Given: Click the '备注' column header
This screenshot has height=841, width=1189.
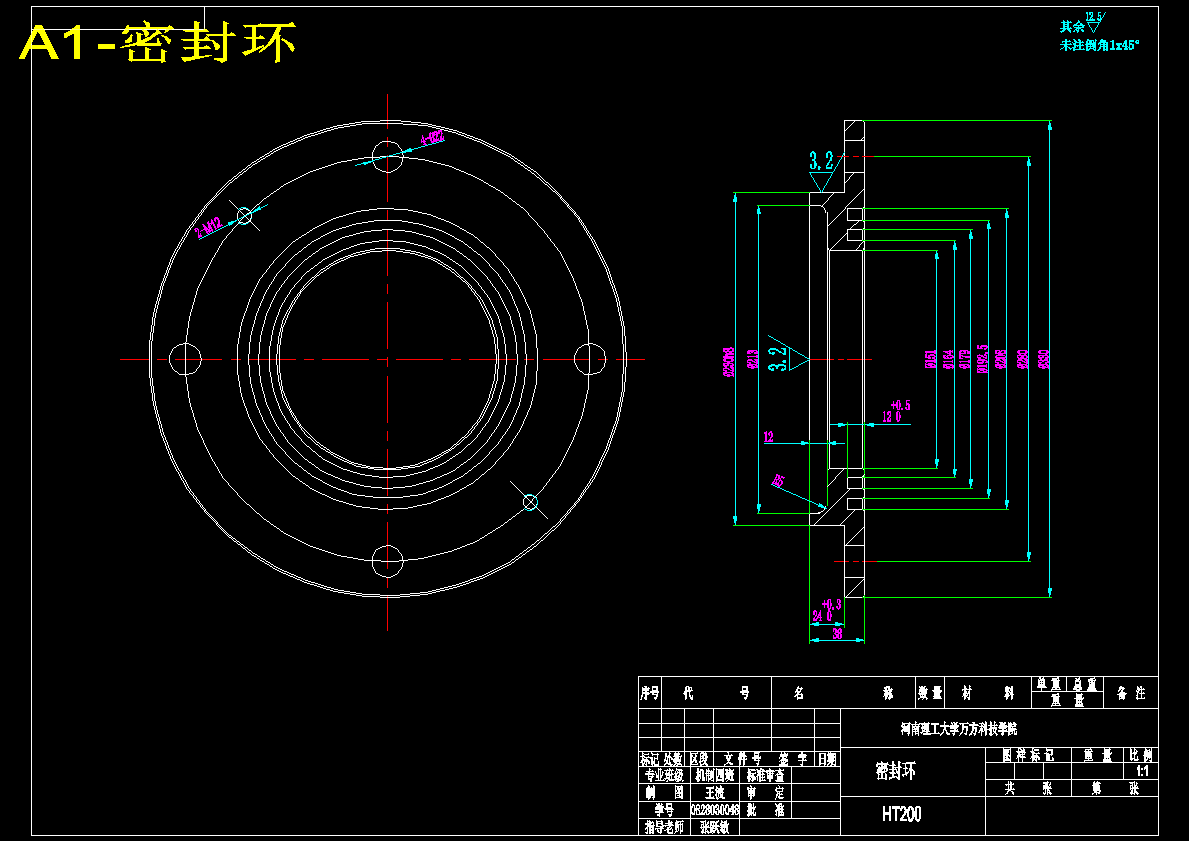Looking at the screenshot, I should (1131, 692).
